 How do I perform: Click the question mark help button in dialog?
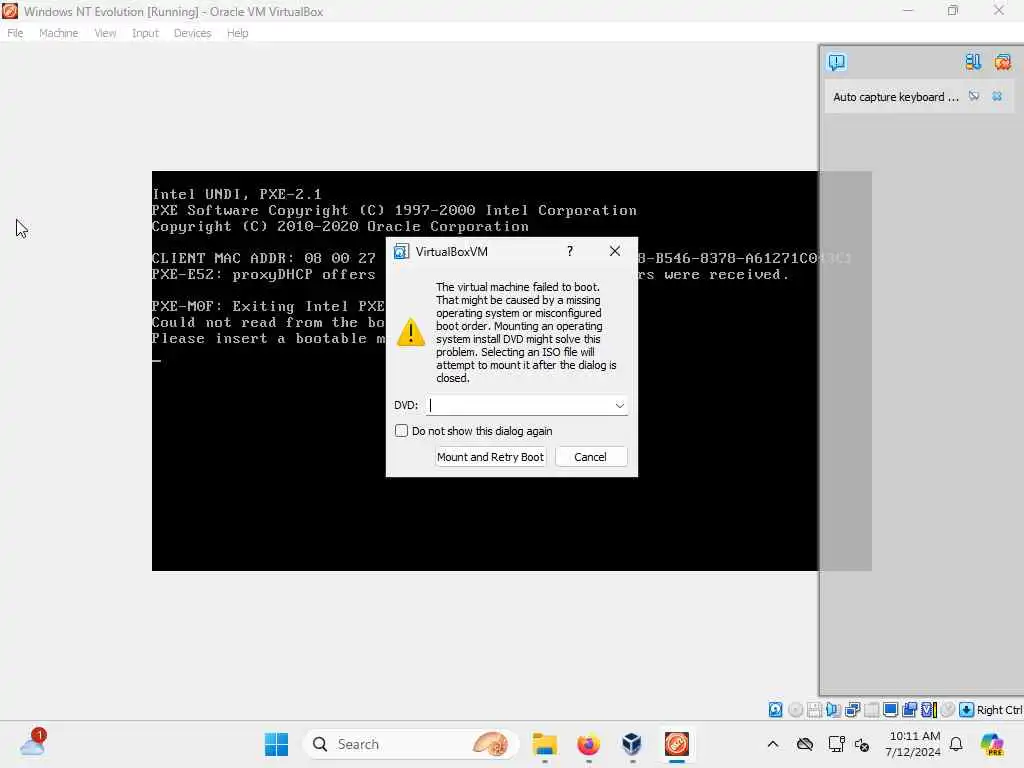[x=570, y=251]
